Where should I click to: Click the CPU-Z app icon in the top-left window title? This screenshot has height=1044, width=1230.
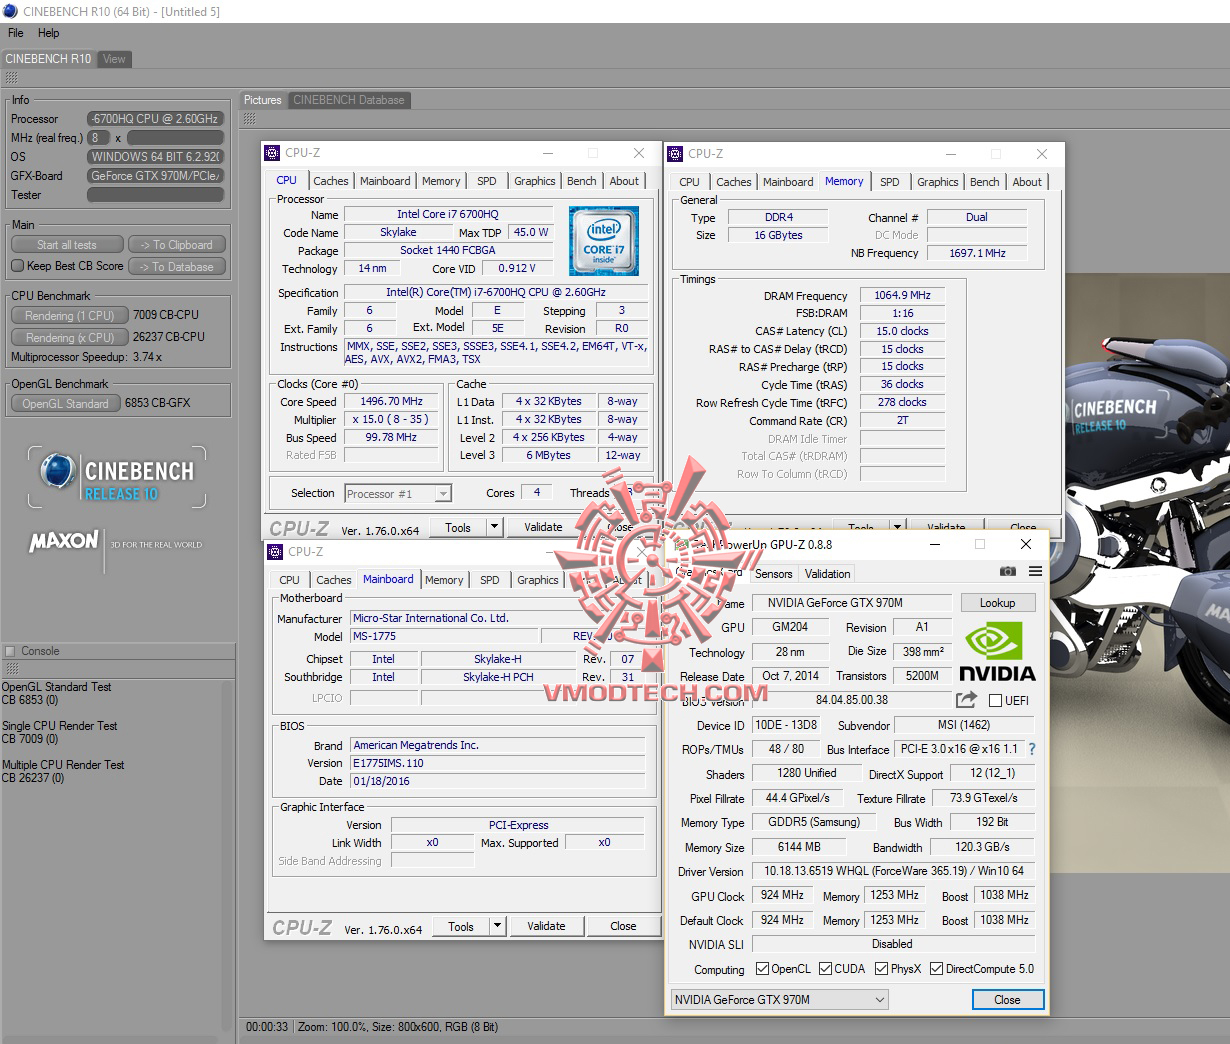pos(272,153)
